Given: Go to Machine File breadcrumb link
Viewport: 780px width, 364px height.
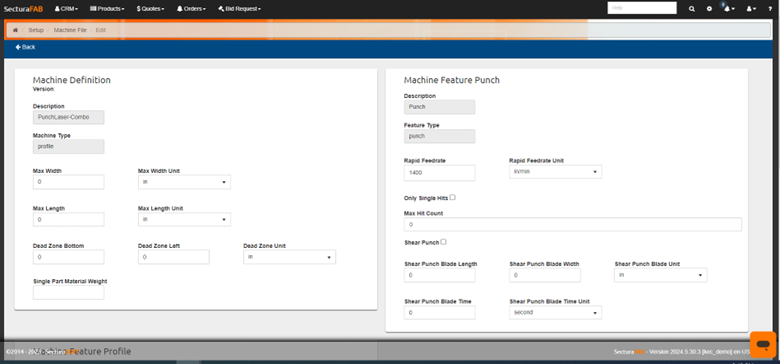Looking at the screenshot, I should click(70, 30).
